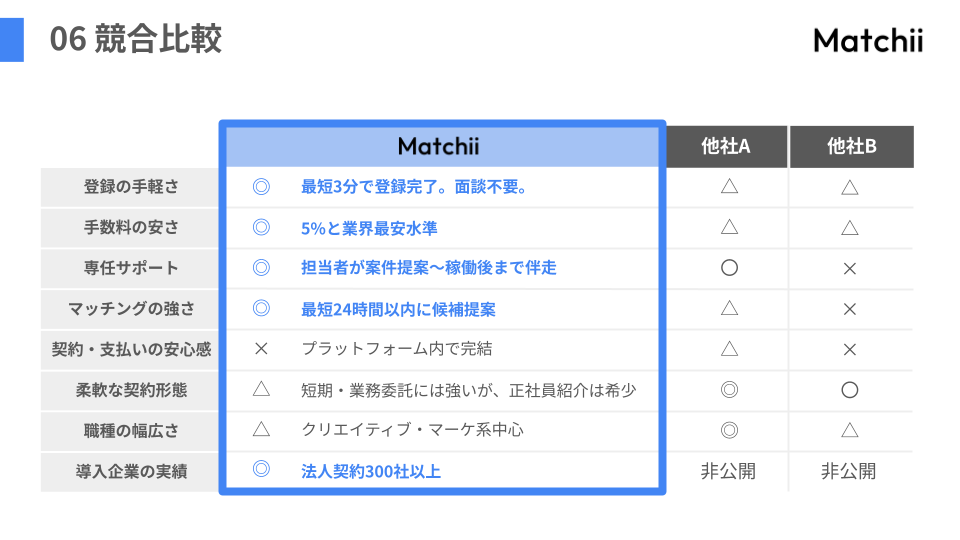Select the 他社A column header
The image size is (960, 540).
(x=726, y=147)
